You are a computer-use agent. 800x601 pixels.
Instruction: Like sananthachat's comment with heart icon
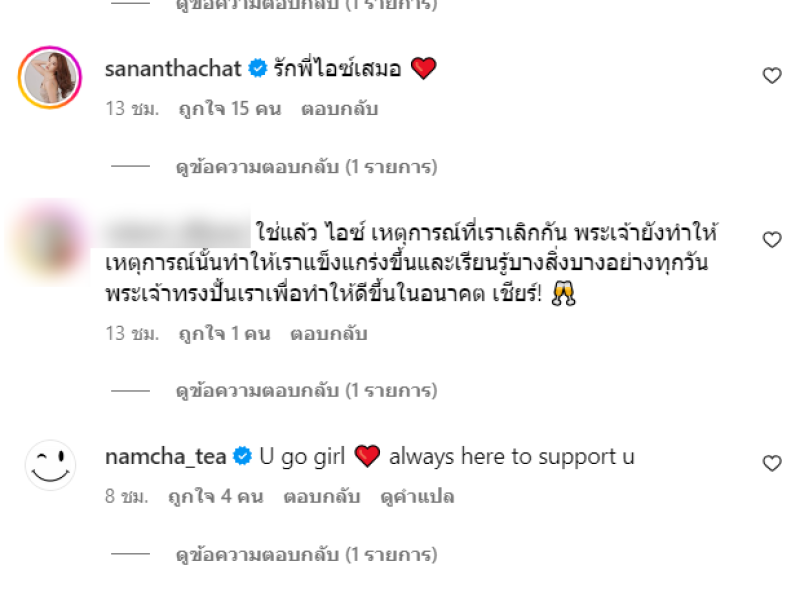(772, 76)
